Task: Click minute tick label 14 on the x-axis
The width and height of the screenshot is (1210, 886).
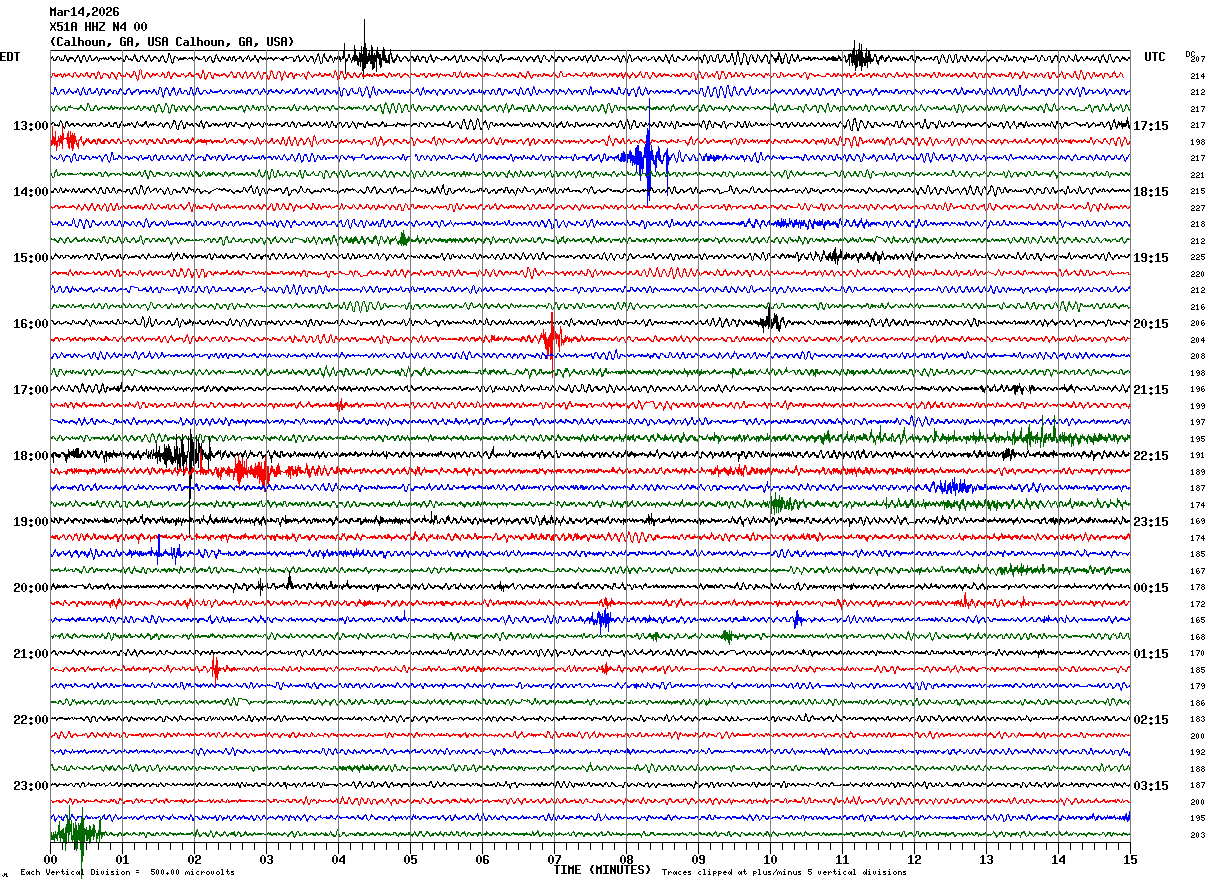Action: pyautogui.click(x=1058, y=859)
